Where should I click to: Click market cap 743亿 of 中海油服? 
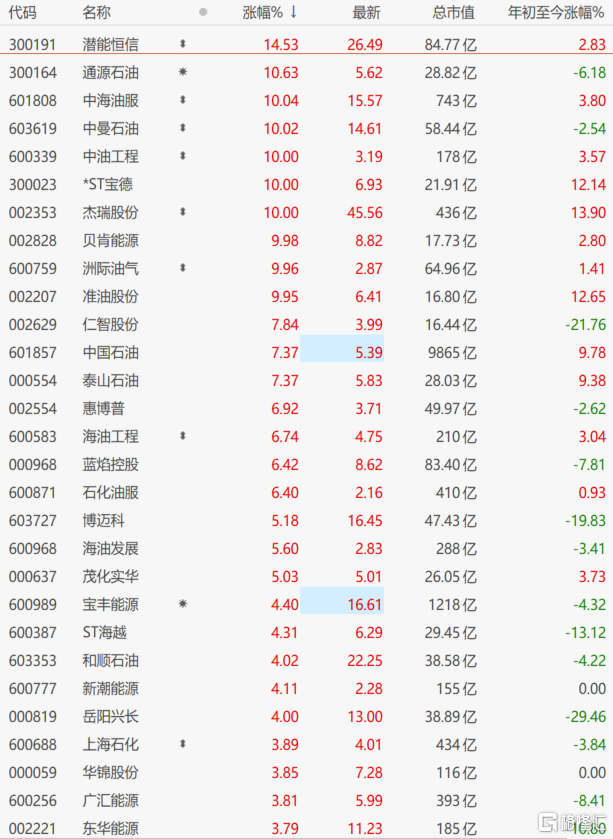(x=456, y=101)
